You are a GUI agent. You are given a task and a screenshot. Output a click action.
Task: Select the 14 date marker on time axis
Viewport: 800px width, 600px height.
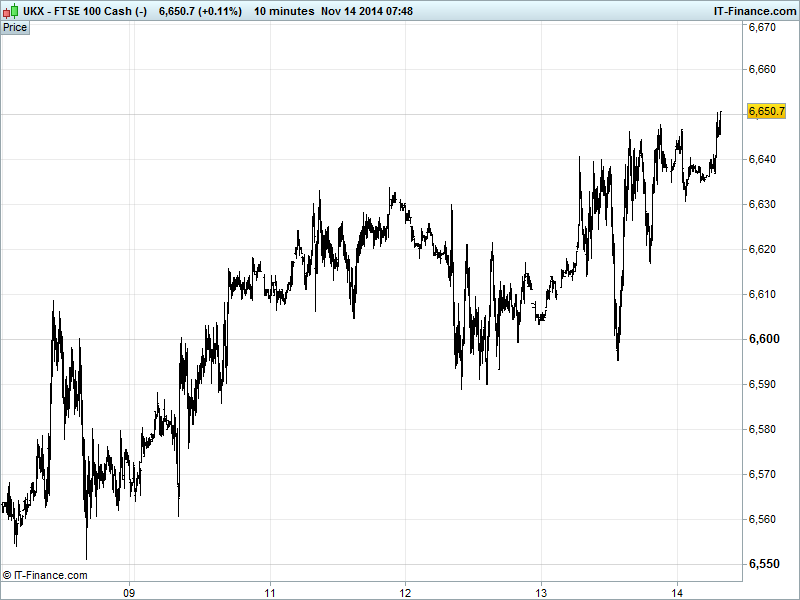[x=676, y=591]
